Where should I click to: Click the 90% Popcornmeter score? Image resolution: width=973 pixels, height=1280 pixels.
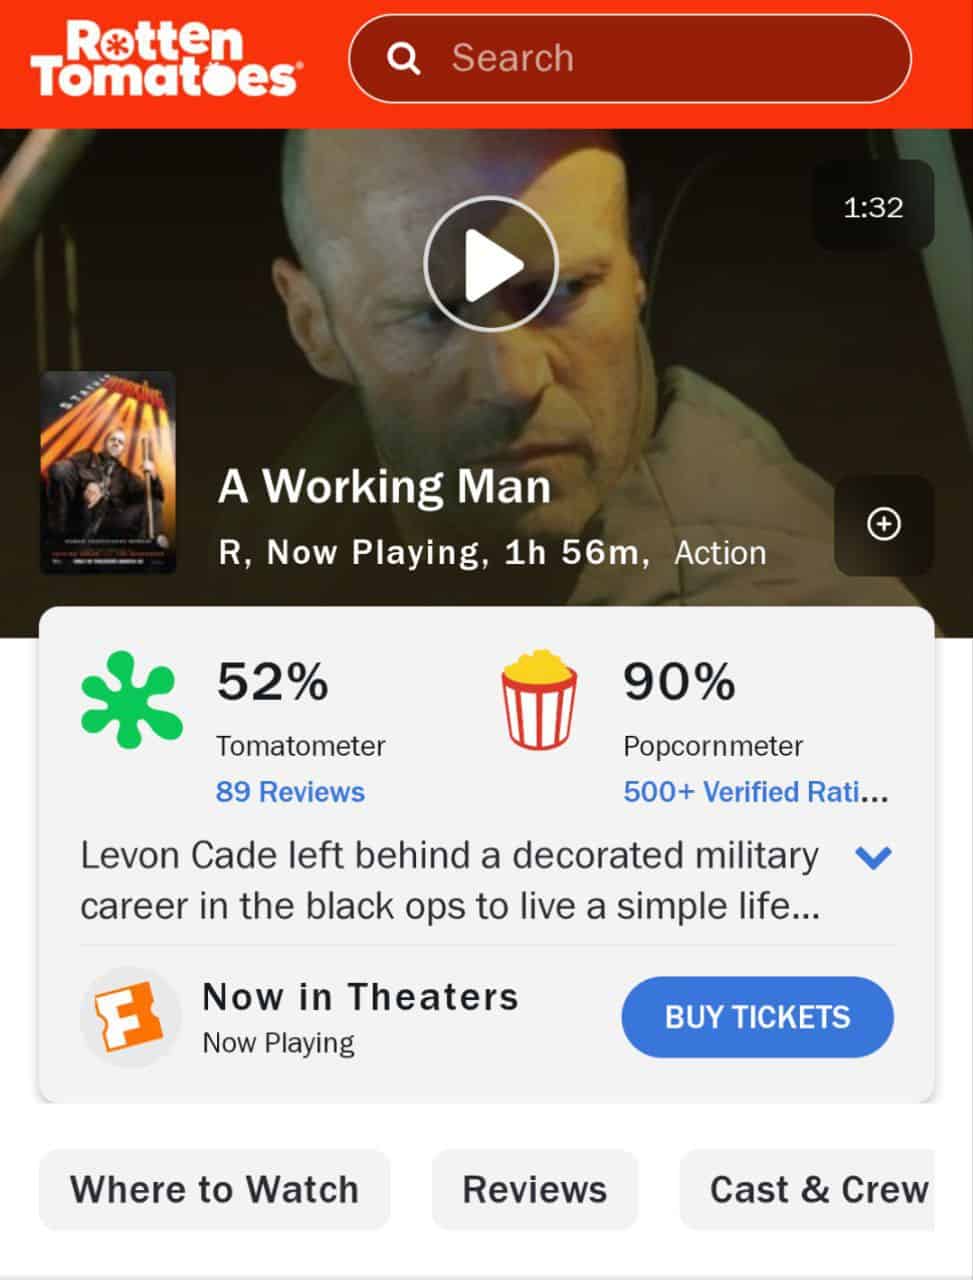[680, 682]
